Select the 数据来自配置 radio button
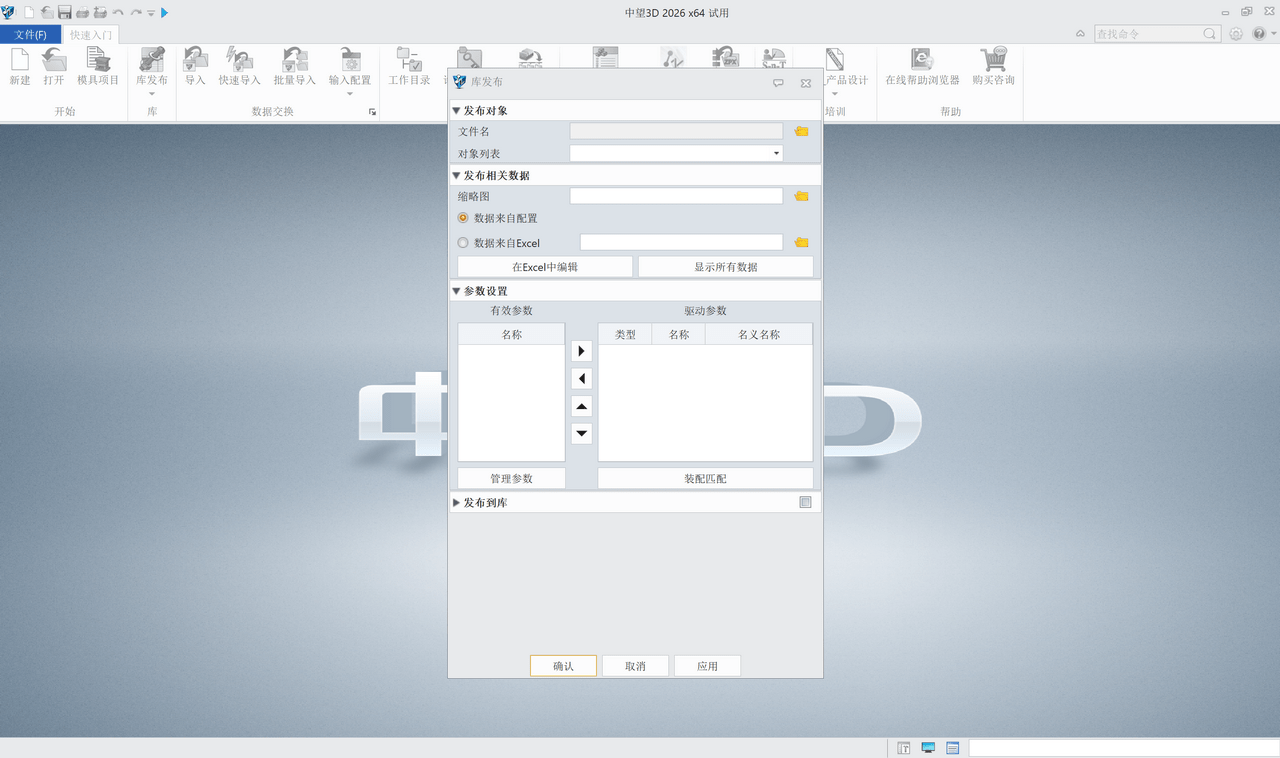The height and width of the screenshot is (758, 1280). [462, 218]
